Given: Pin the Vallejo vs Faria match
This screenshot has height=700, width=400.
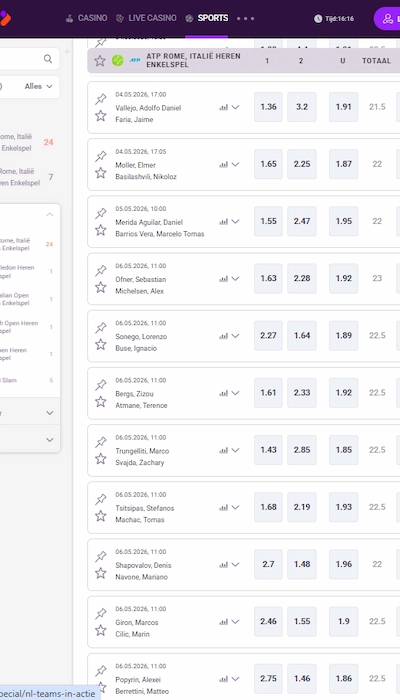Looking at the screenshot, I should click(101, 99).
